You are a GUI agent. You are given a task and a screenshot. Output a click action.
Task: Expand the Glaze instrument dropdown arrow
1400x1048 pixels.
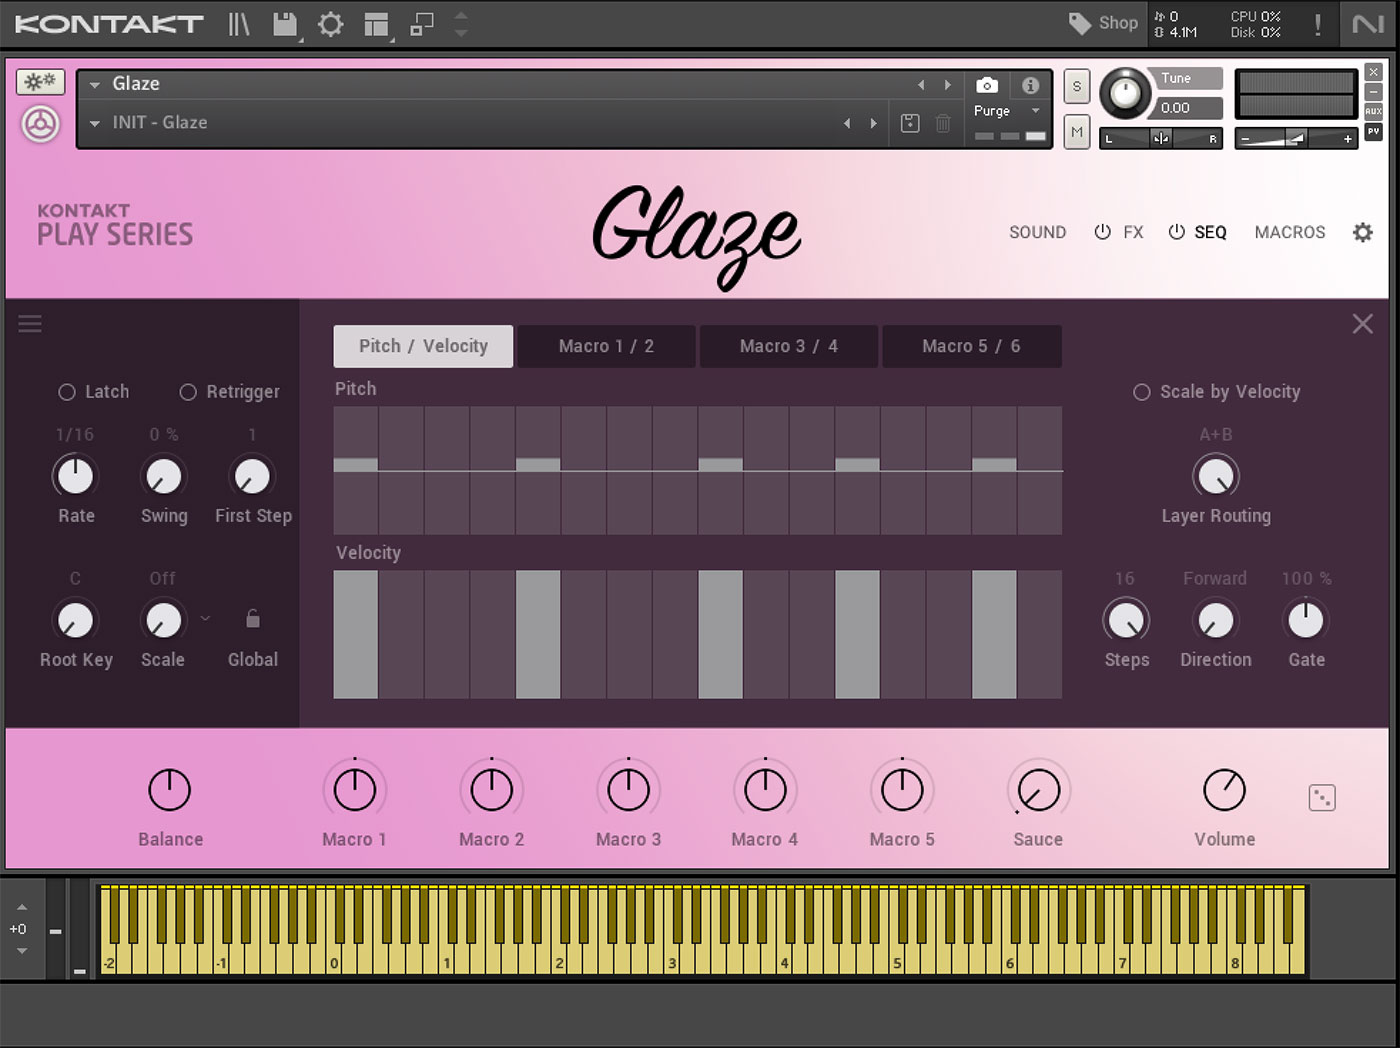[x=95, y=85]
